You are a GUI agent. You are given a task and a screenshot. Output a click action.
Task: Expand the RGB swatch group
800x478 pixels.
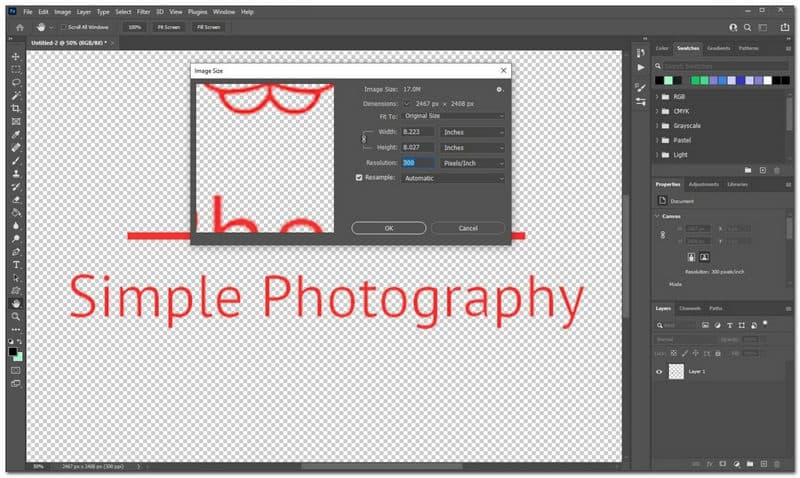[657, 97]
